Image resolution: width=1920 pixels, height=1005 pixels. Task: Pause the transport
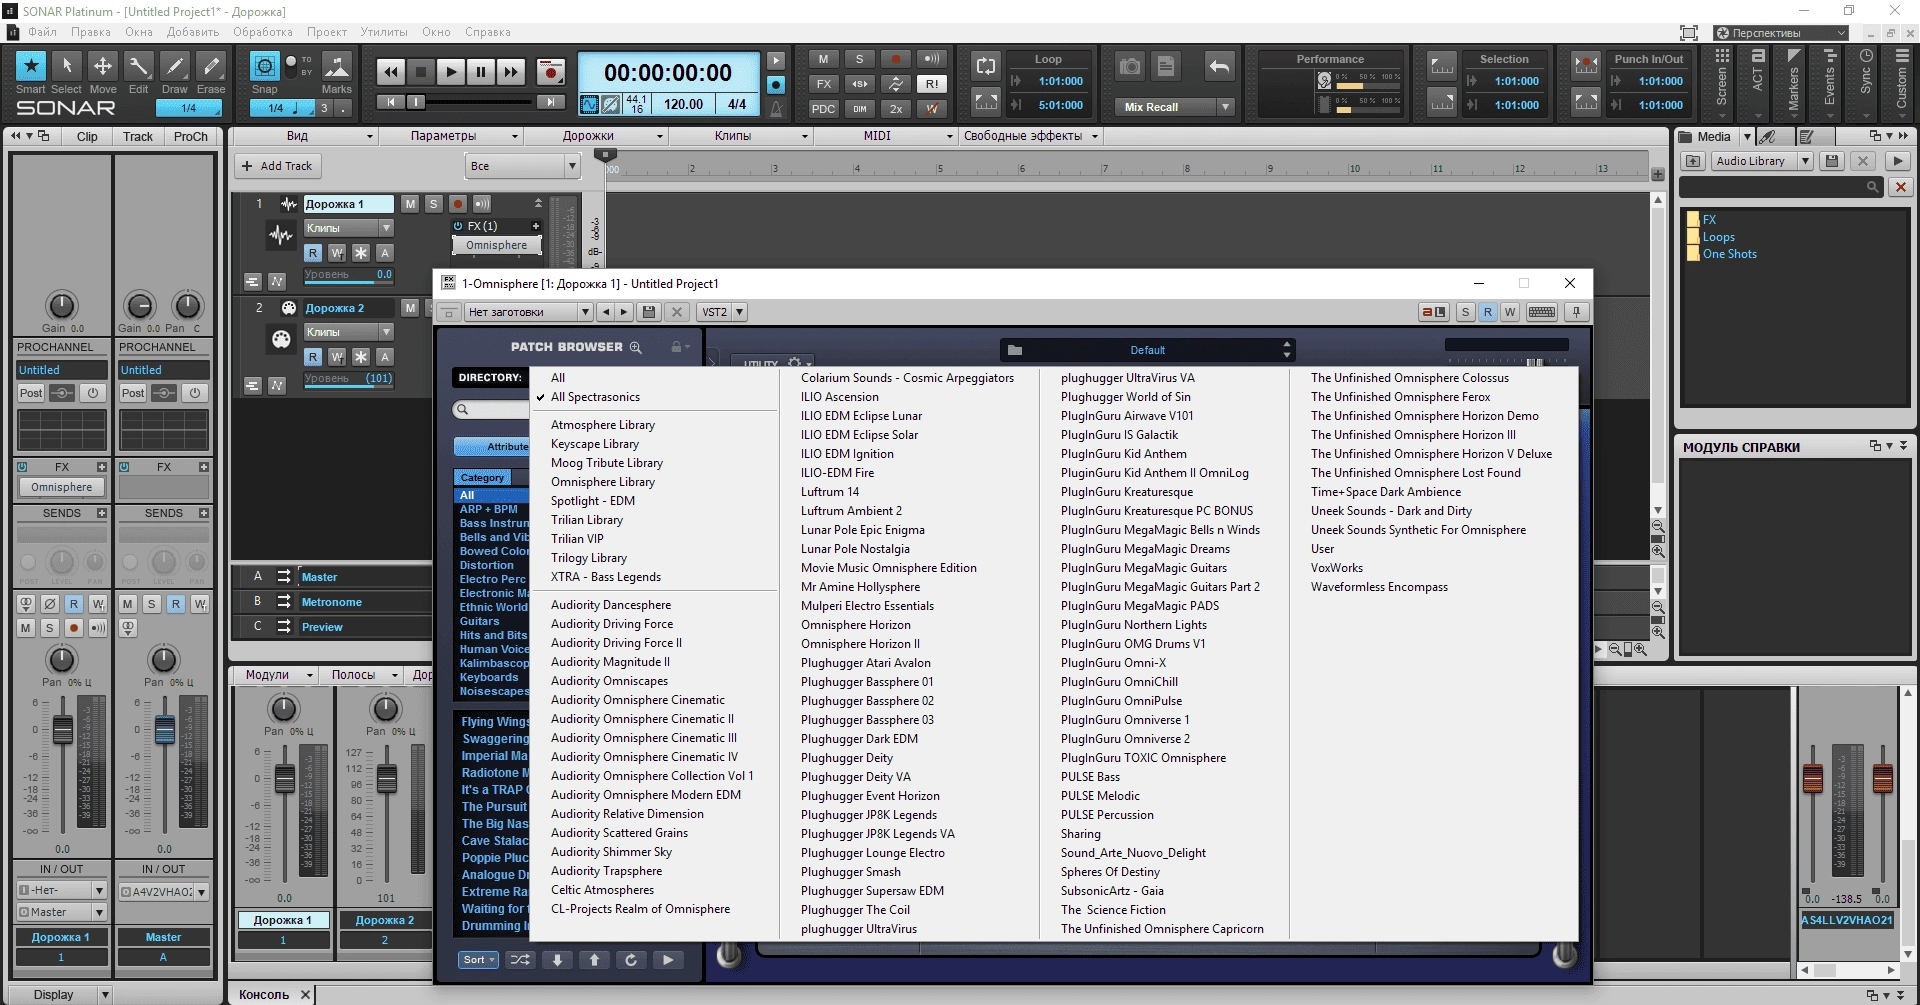[x=481, y=72]
